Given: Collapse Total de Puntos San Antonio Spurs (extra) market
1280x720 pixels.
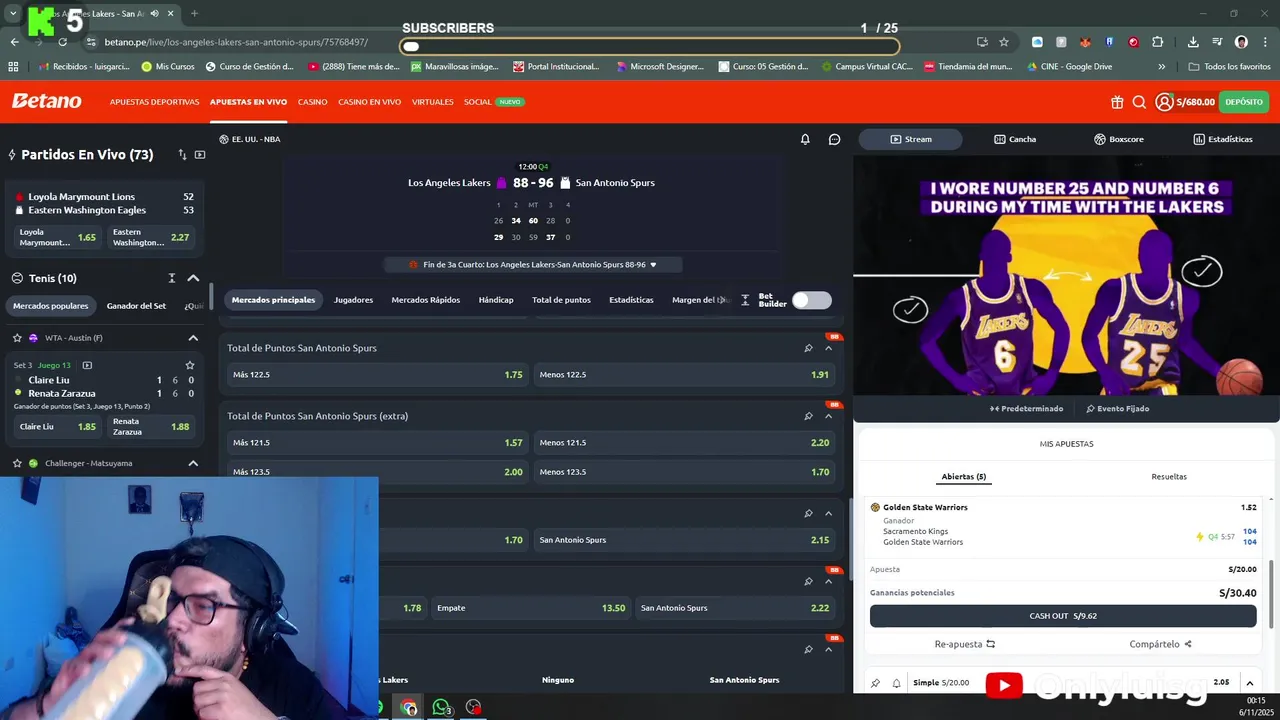Looking at the screenshot, I should point(828,416).
